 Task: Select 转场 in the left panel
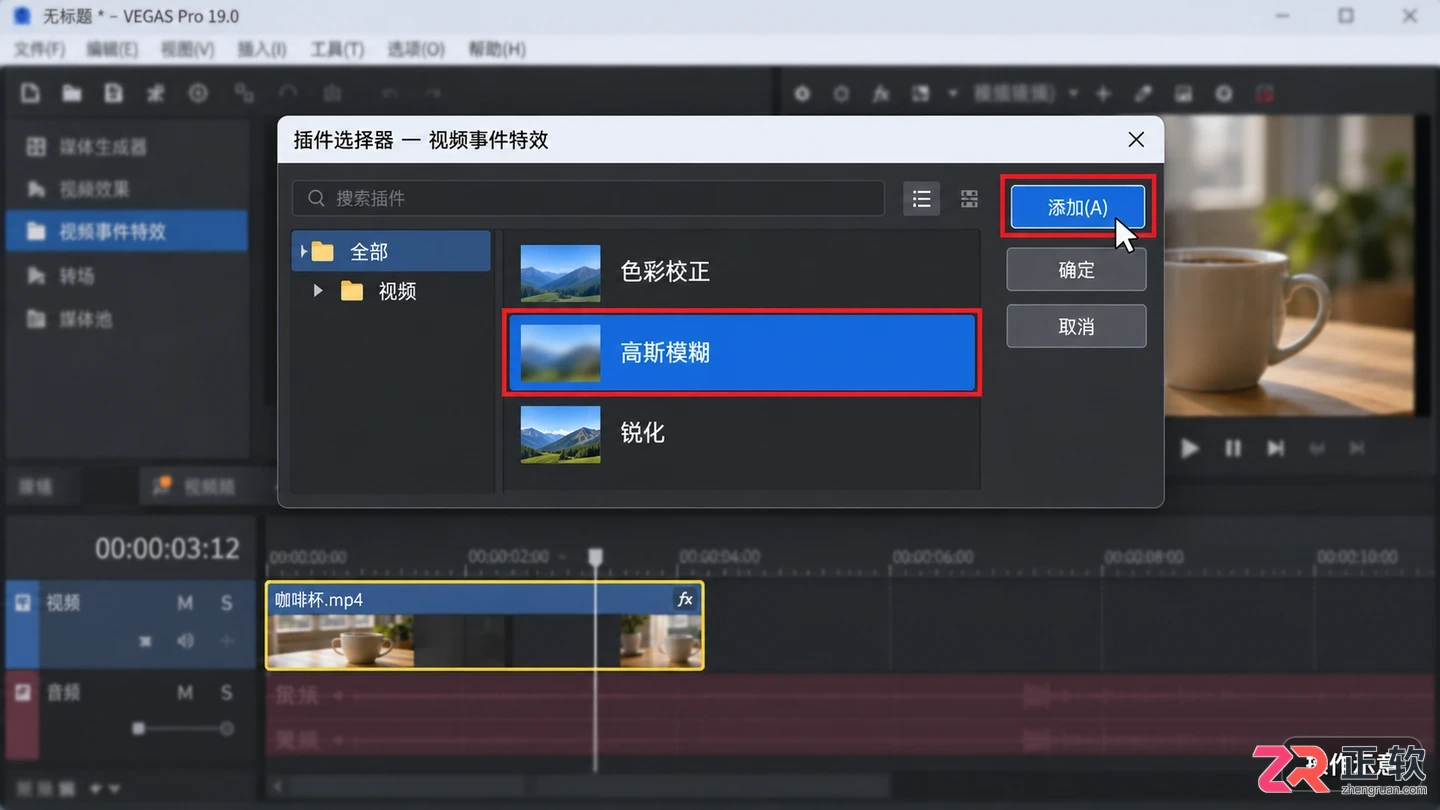tap(127, 276)
